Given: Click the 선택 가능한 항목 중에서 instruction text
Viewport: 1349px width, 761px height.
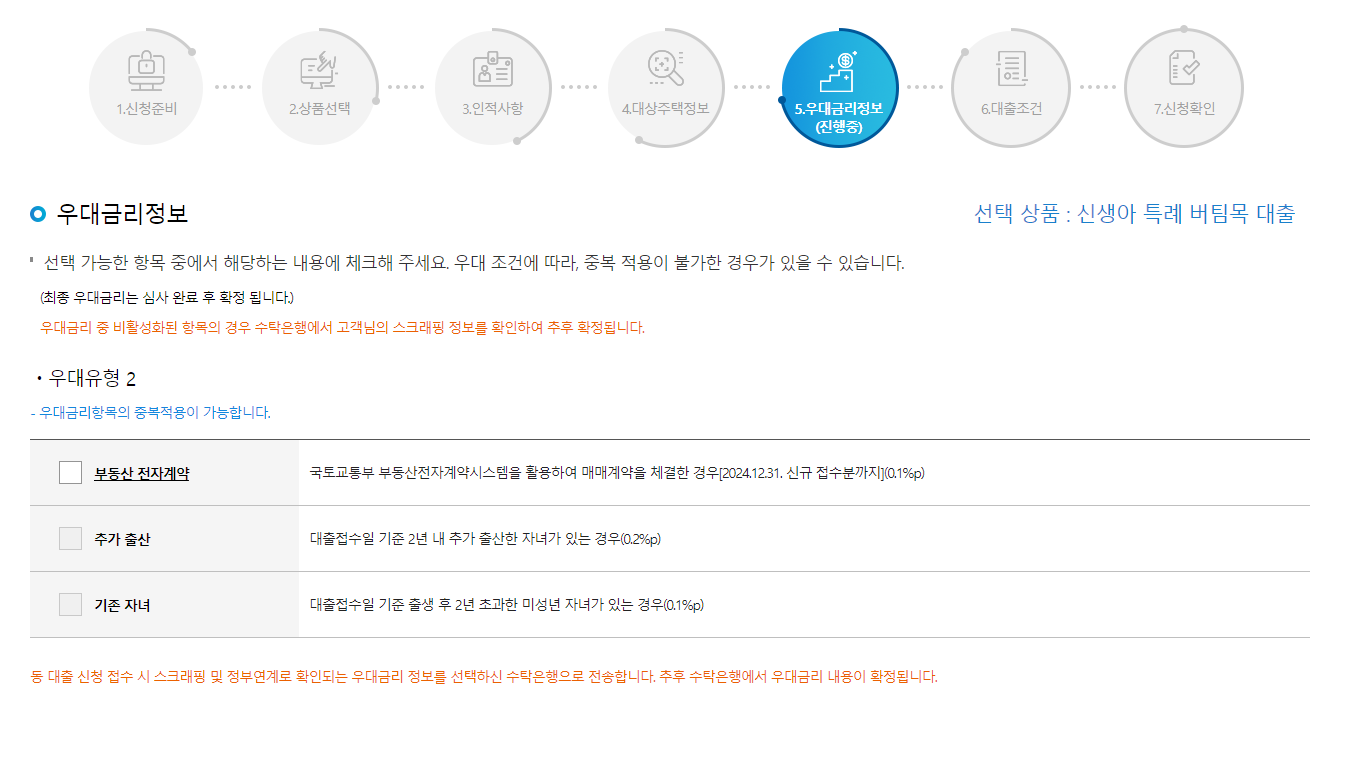Looking at the screenshot, I should click(x=474, y=264).
